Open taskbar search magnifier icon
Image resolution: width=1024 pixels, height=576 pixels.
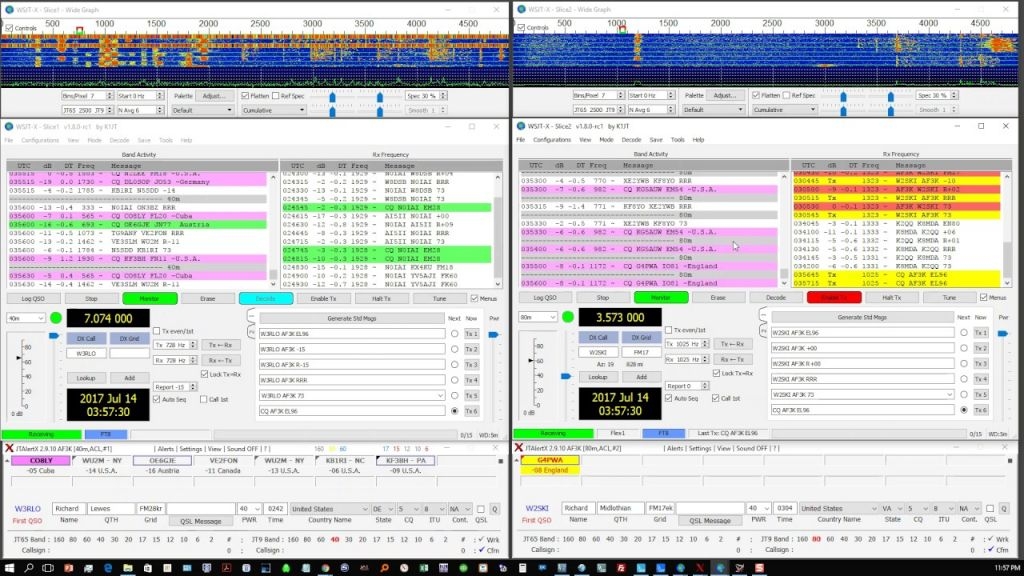click(x=29, y=568)
